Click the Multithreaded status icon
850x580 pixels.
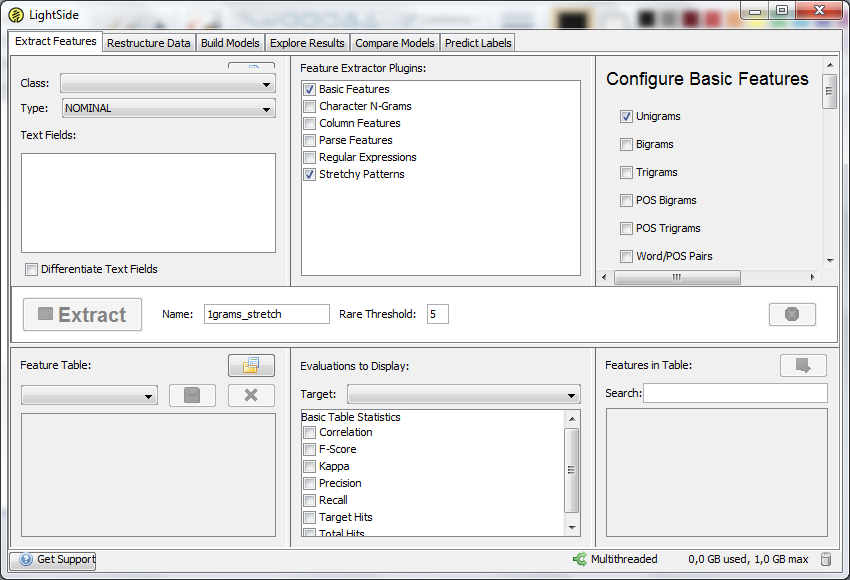579,559
